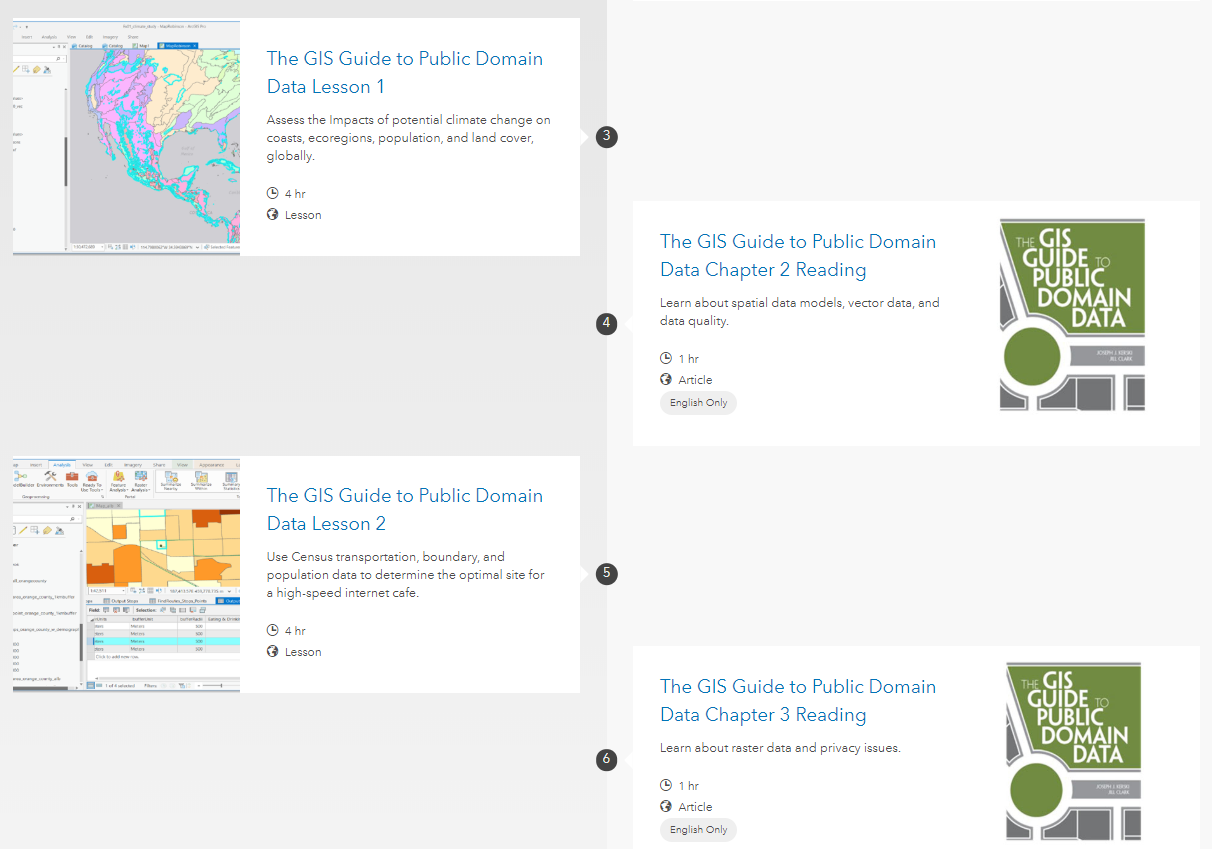Click the '4 hr' duration on Lesson 2 card
This screenshot has width=1212, height=849.
pos(295,631)
